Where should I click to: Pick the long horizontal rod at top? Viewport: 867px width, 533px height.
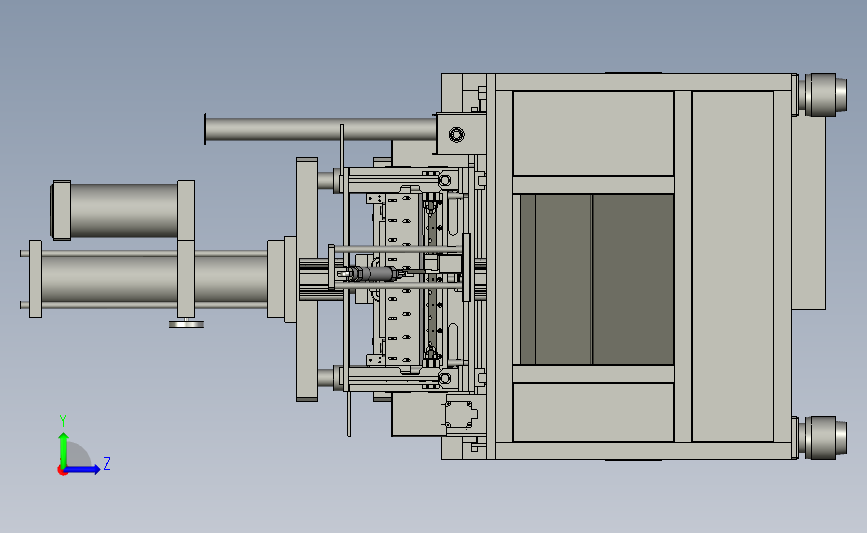point(320,129)
